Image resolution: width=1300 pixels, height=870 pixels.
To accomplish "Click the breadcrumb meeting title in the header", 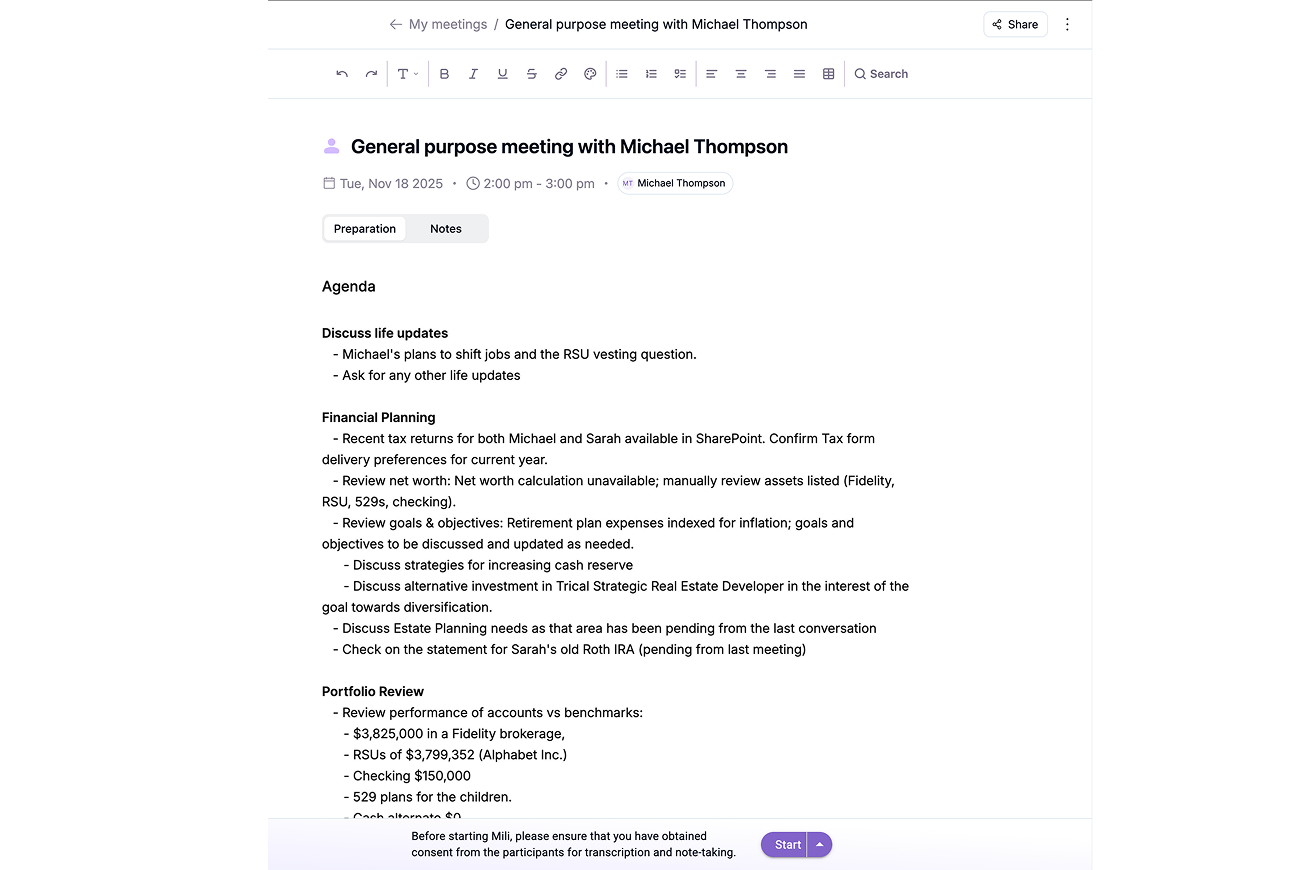I will coord(656,24).
